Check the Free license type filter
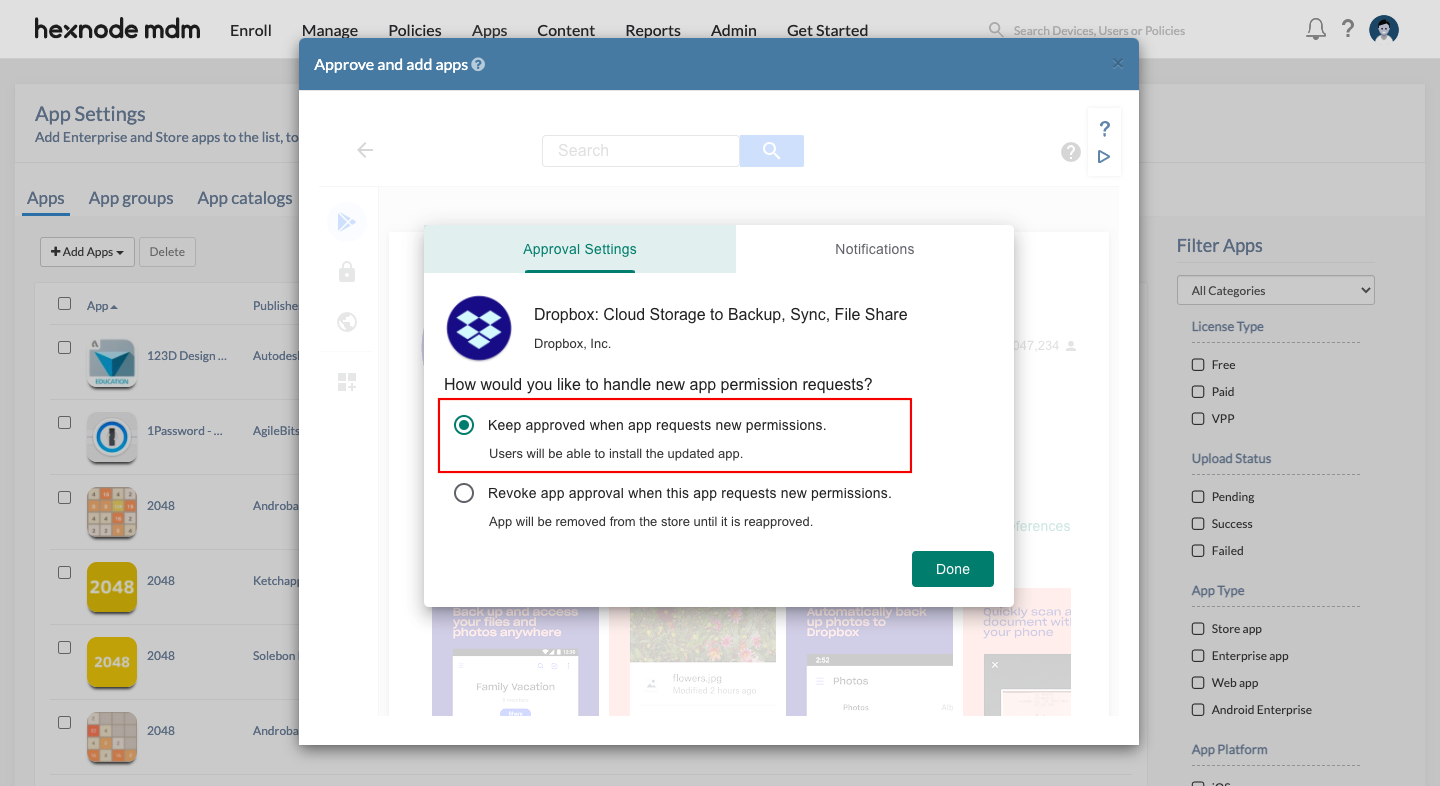This screenshot has height=786, width=1440. (1198, 365)
